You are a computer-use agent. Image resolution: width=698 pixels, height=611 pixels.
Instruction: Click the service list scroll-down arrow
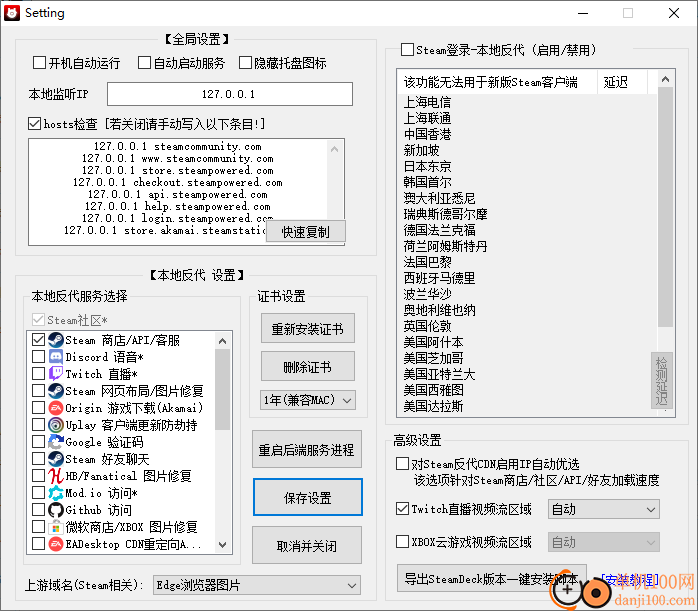[x=223, y=545]
